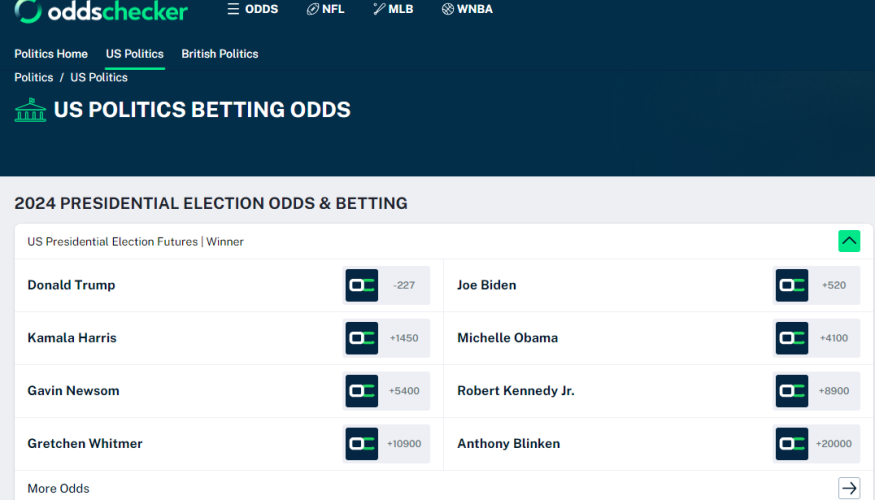Click Joe Biden's odds comparison icon
875x500 pixels.
pyautogui.click(x=791, y=285)
